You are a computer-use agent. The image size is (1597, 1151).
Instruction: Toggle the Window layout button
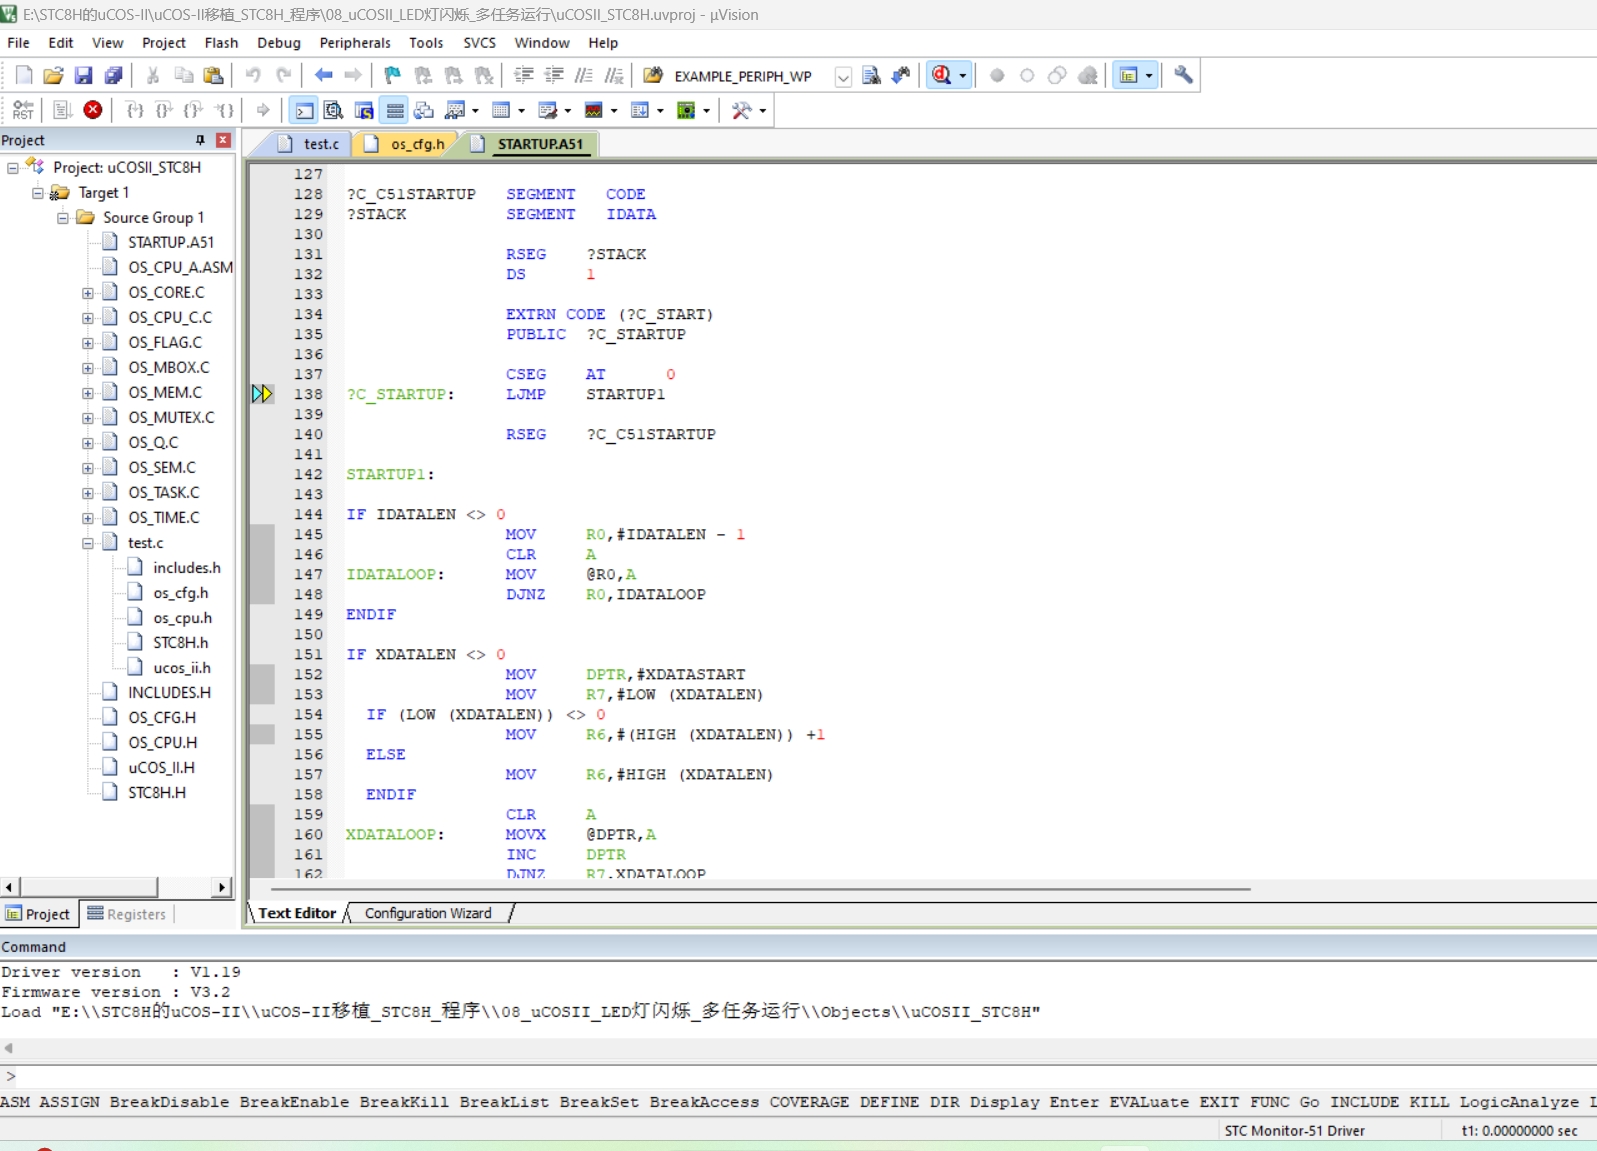click(1129, 75)
